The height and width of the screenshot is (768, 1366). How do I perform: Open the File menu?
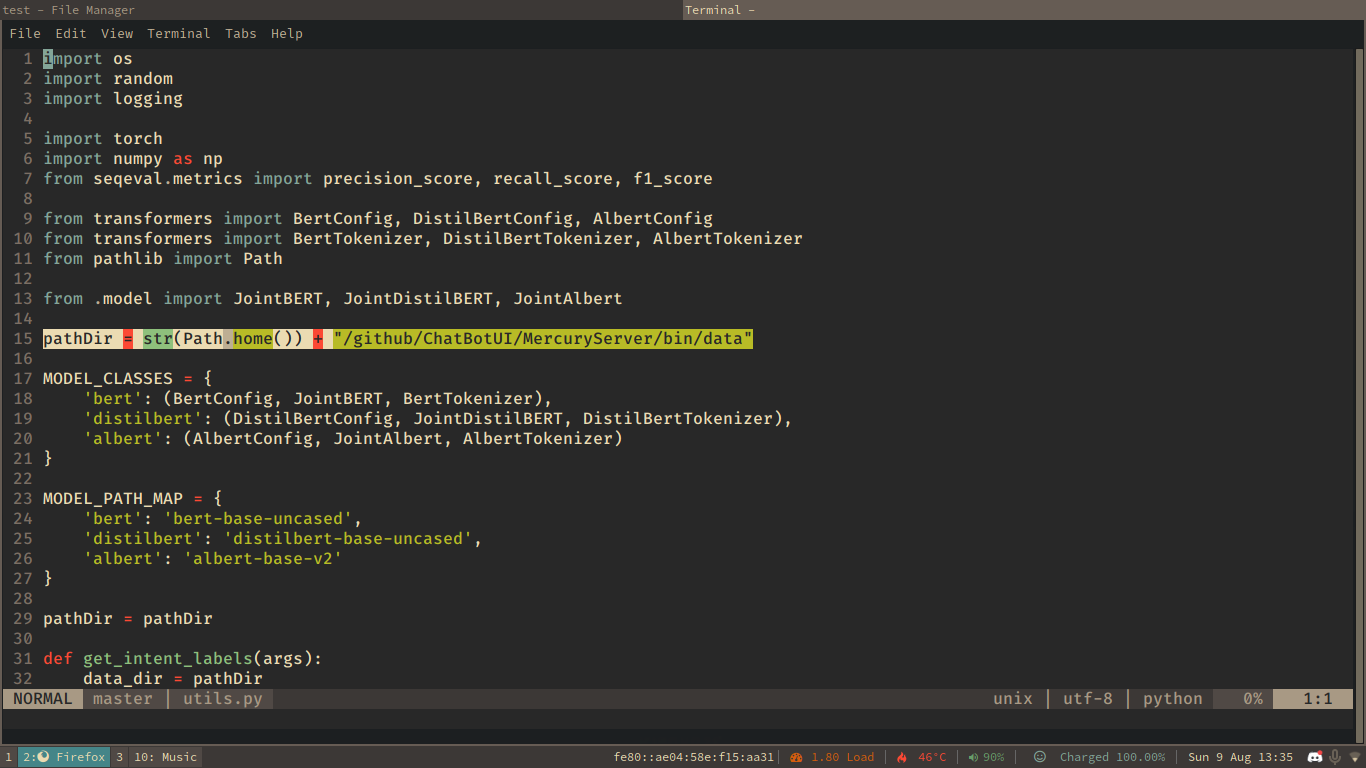25,34
